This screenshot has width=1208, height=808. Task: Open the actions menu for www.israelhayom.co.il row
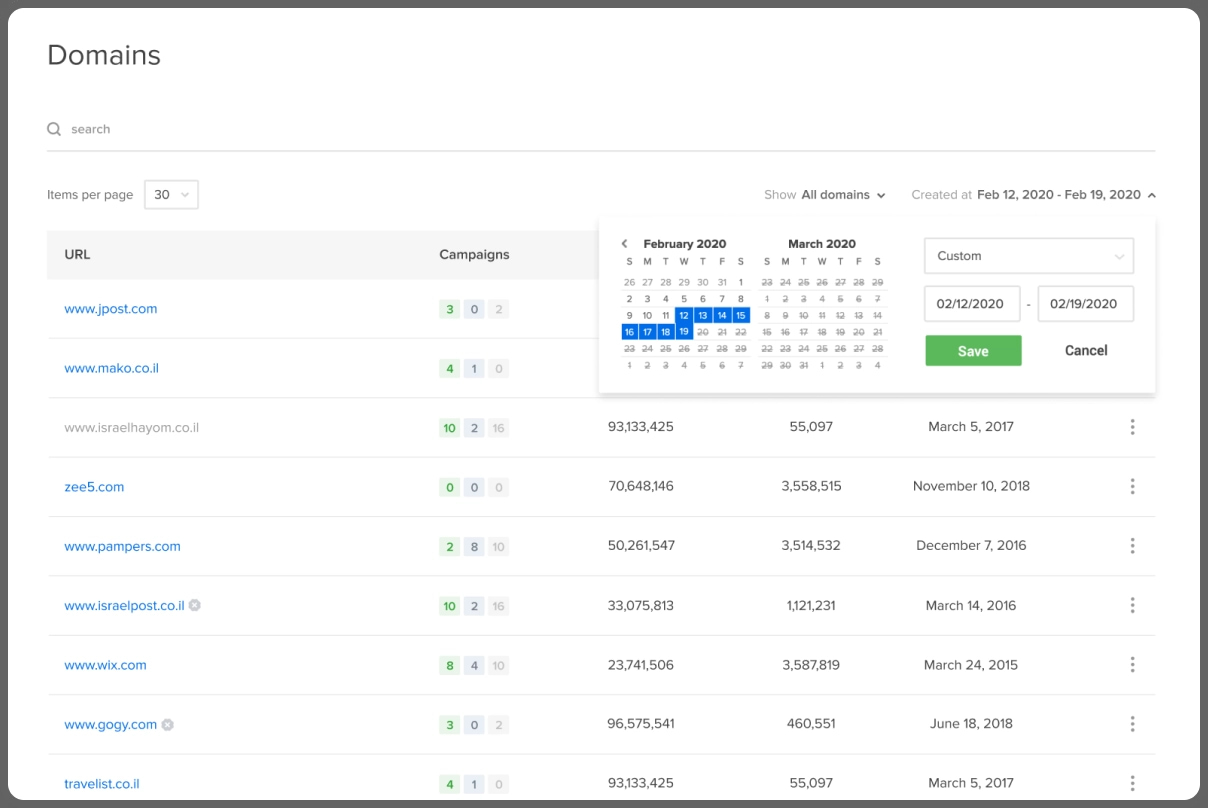(x=1132, y=427)
